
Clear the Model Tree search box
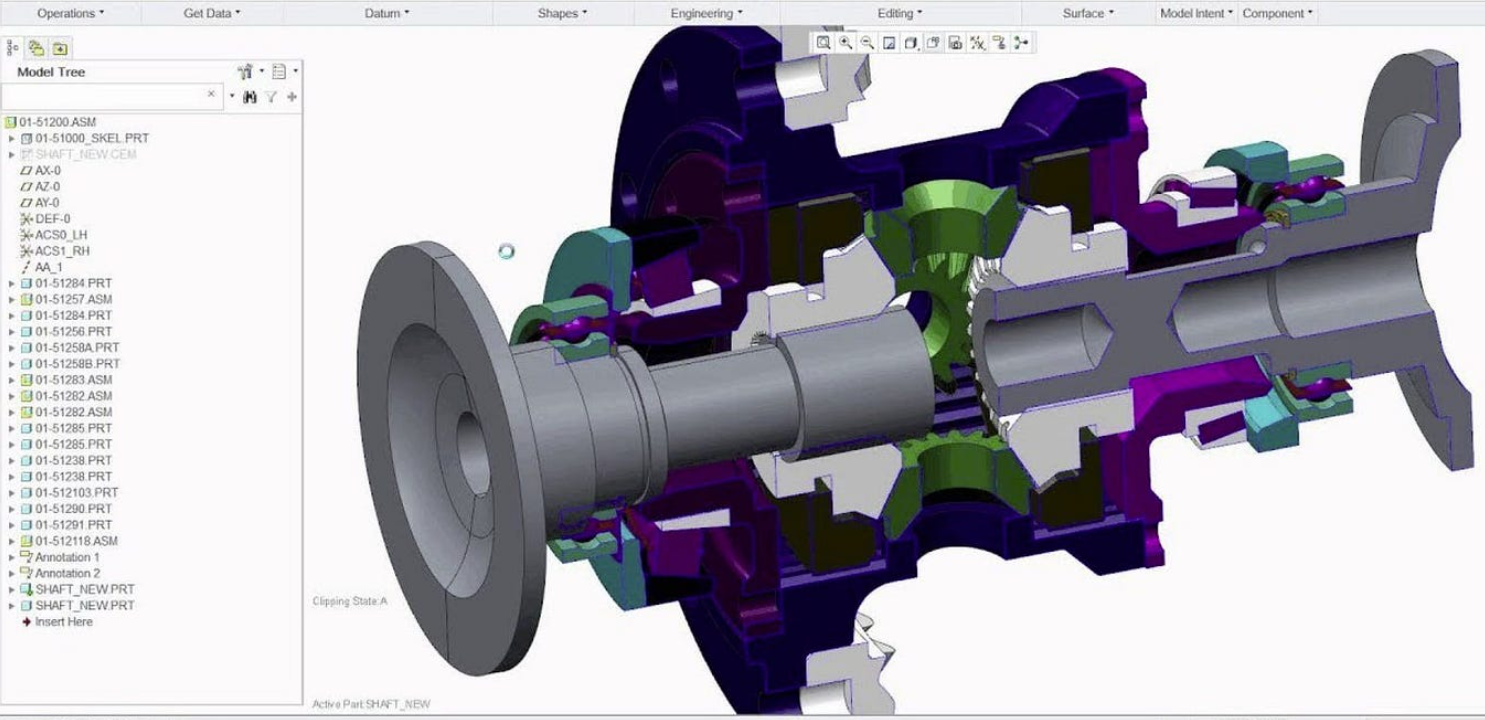click(211, 94)
